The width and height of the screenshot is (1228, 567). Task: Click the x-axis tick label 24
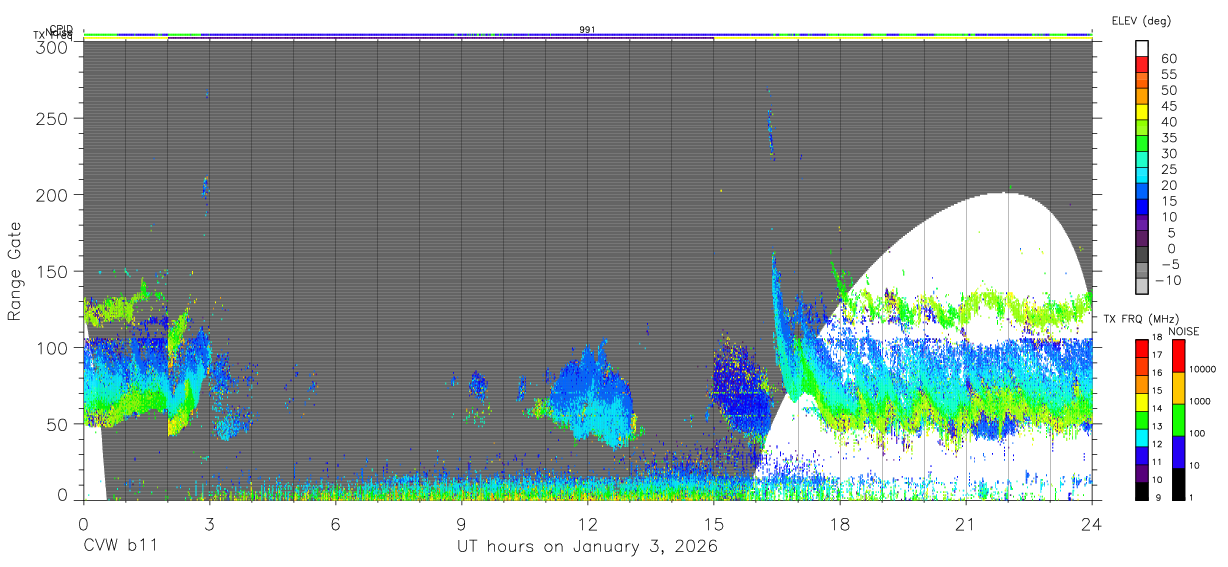point(1091,524)
